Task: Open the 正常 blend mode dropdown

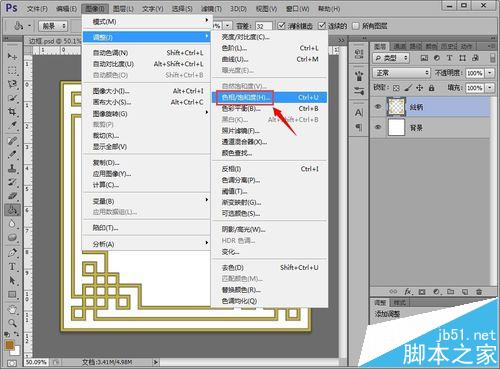Action: 402,73
